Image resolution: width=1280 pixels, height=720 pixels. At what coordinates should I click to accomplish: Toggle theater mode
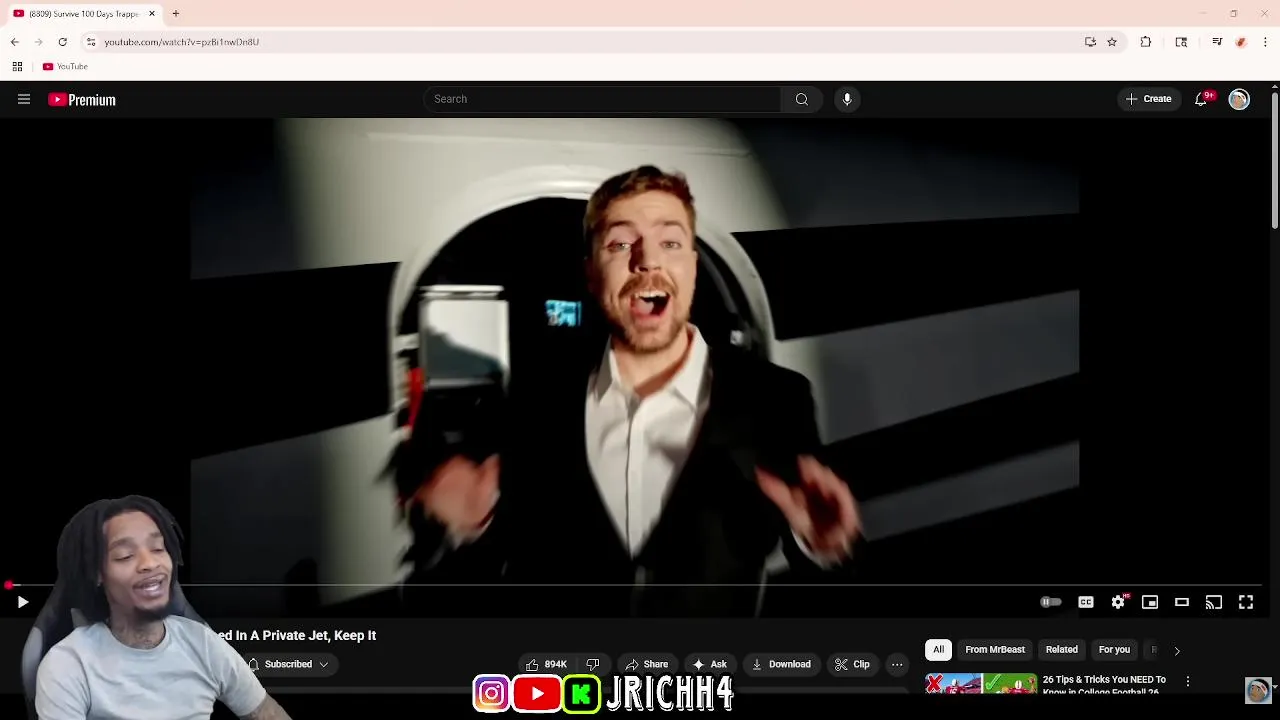(1182, 602)
